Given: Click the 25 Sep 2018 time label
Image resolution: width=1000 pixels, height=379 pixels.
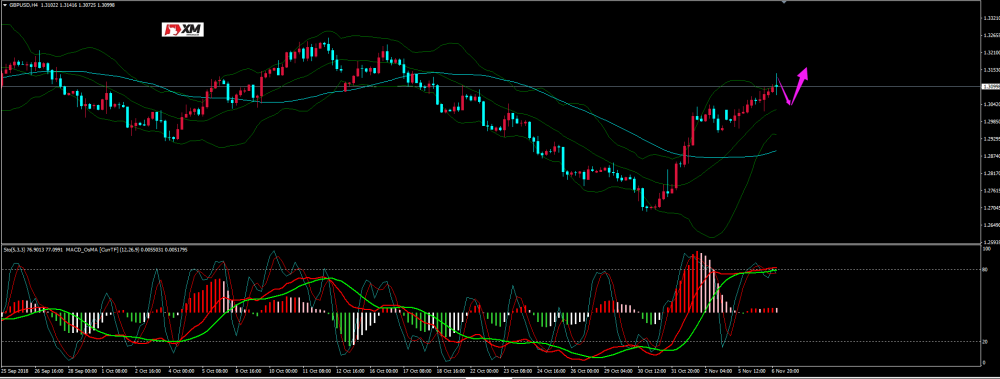Looking at the screenshot, I should click(x=15, y=371).
